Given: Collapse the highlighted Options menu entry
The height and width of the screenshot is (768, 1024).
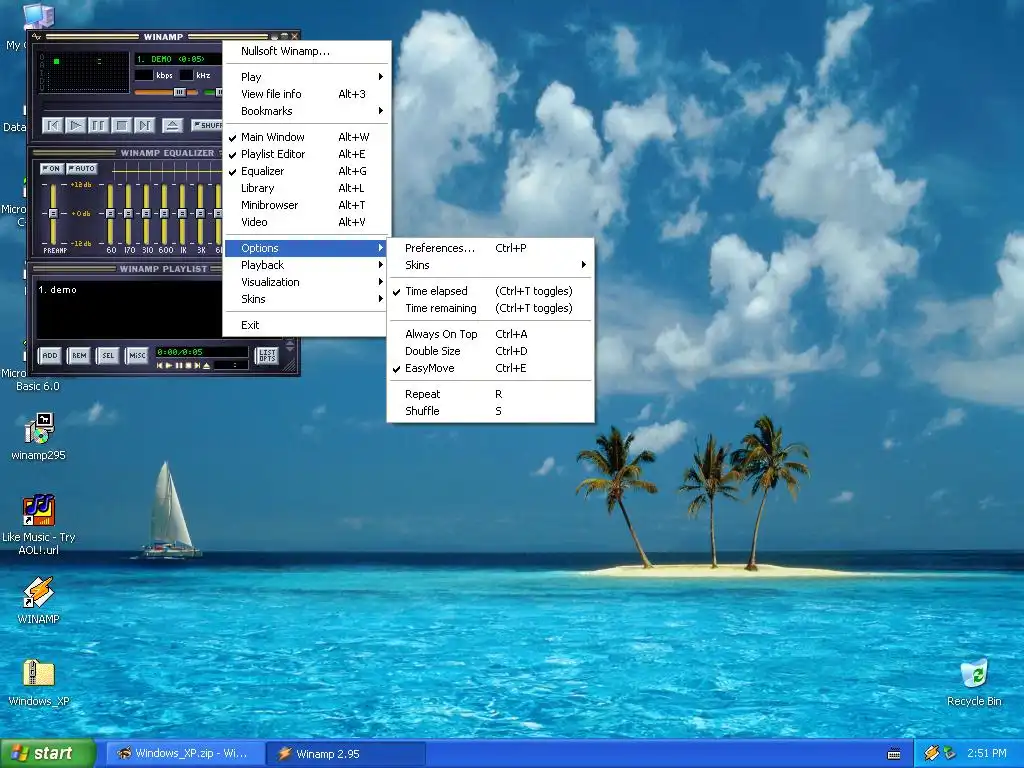Looking at the screenshot, I should pos(306,248).
